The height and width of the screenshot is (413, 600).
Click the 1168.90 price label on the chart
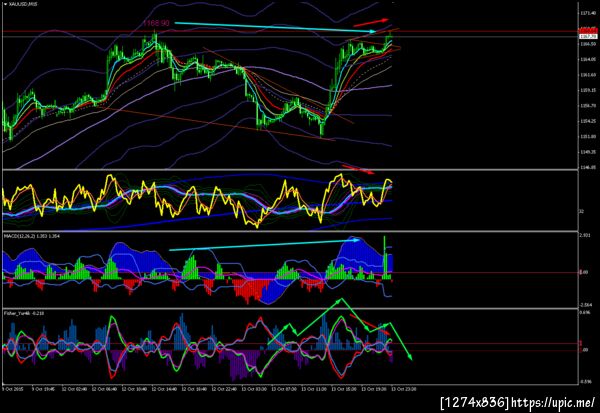pos(156,23)
